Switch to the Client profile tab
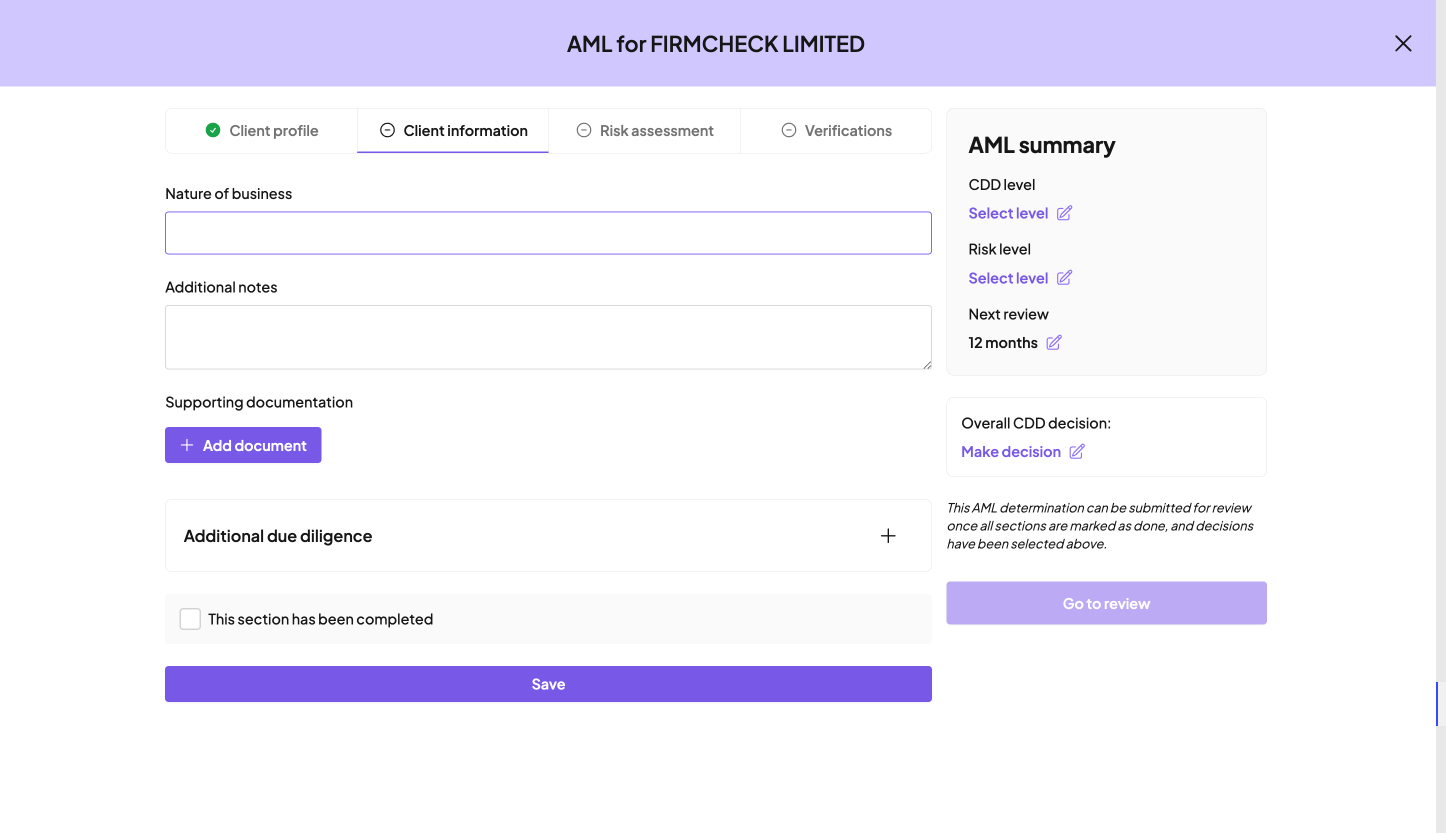Viewport: 1446px width, 833px height. point(261,131)
